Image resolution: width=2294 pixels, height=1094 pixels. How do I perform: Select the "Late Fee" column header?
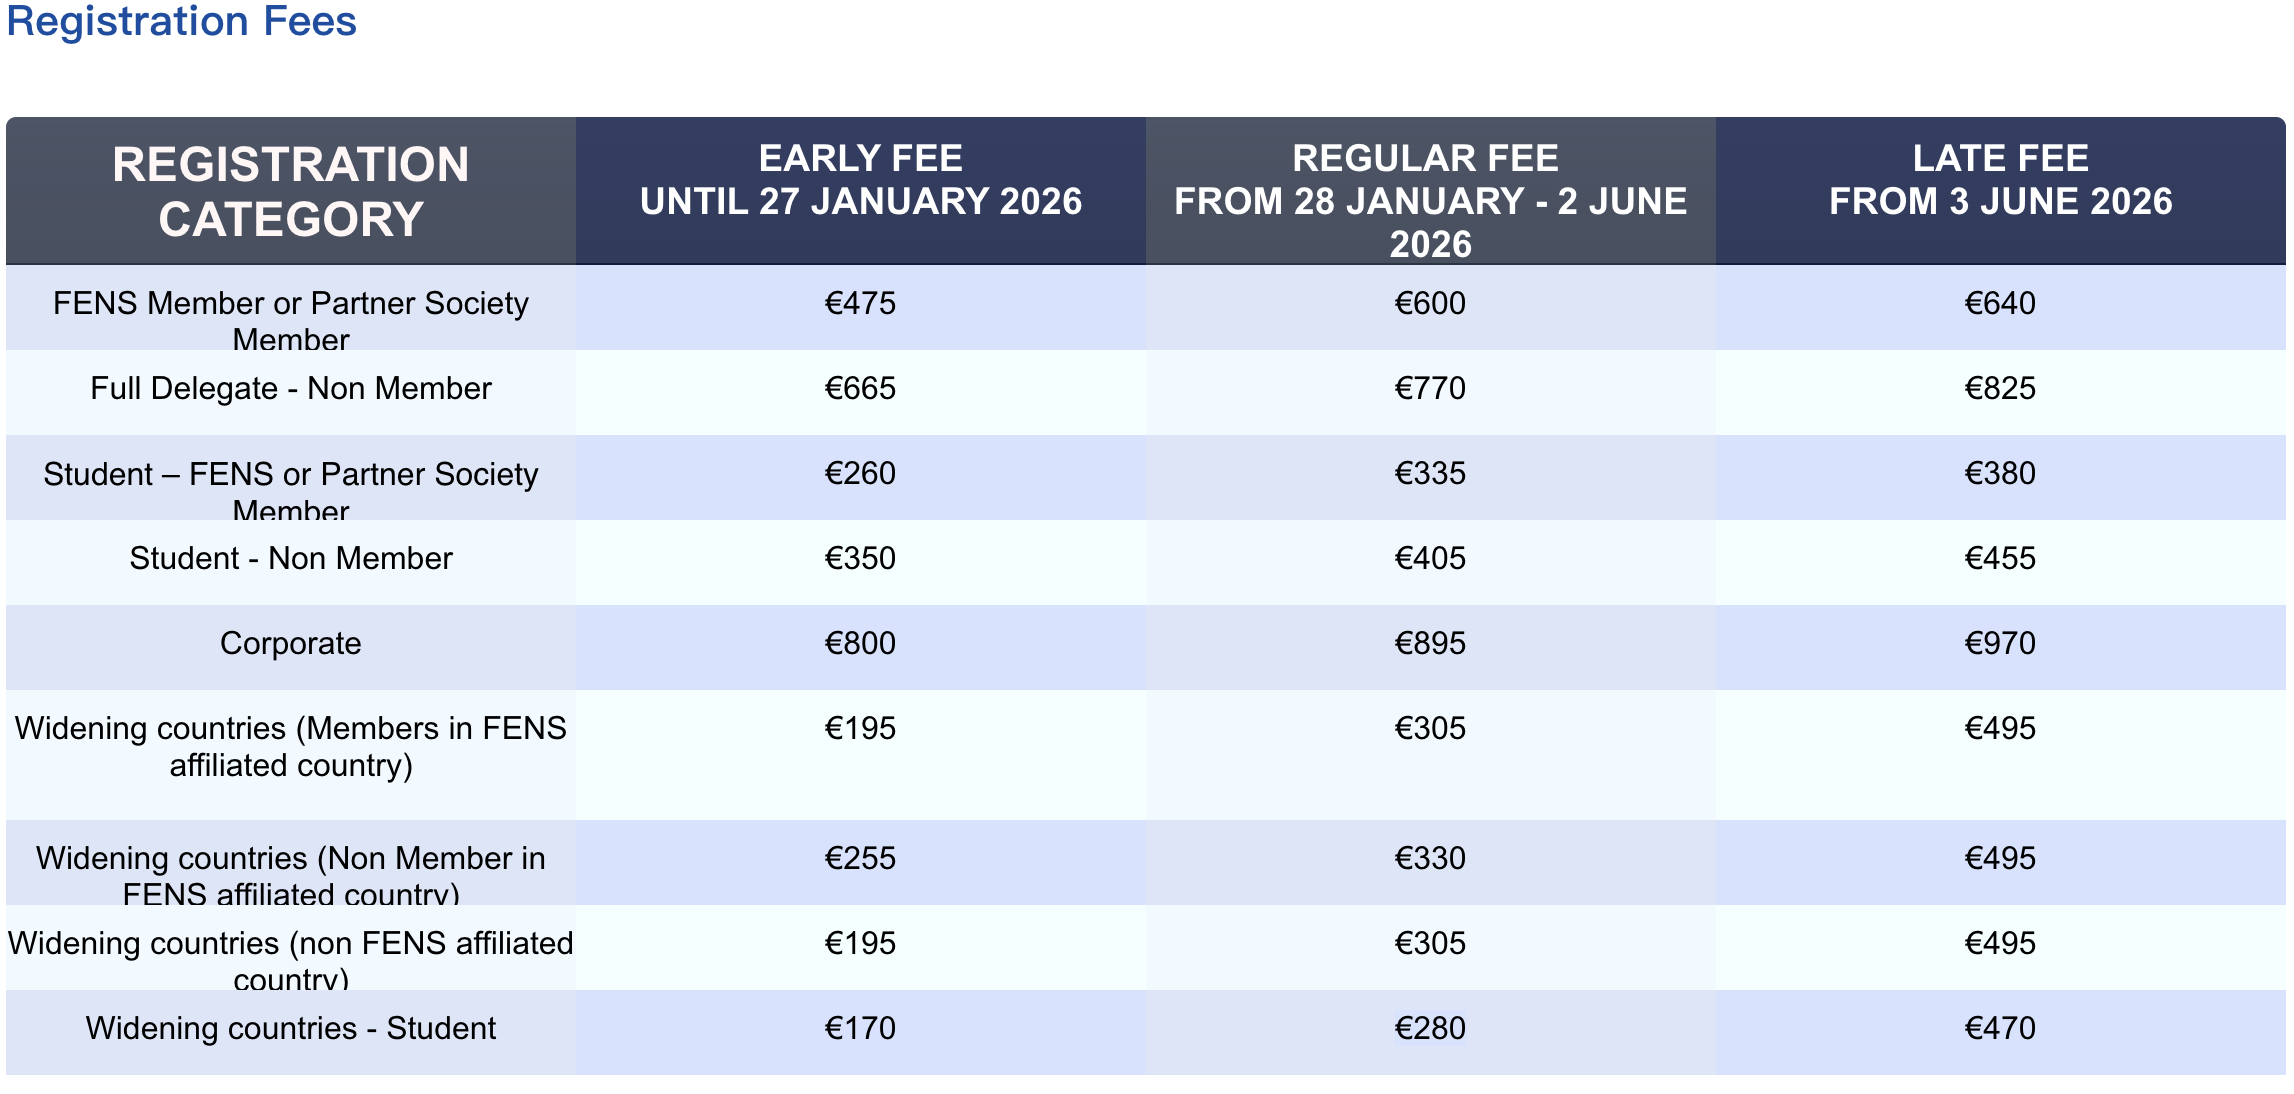pyautogui.click(x=2000, y=180)
